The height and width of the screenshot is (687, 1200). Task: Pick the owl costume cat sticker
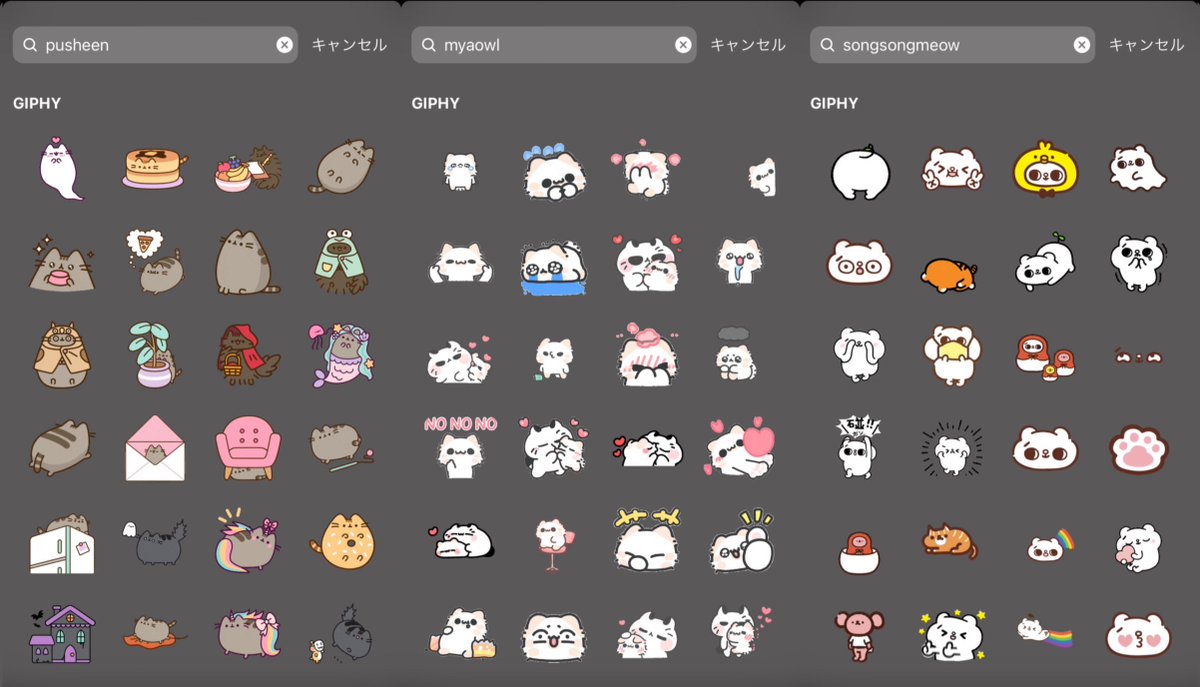tap(61, 355)
